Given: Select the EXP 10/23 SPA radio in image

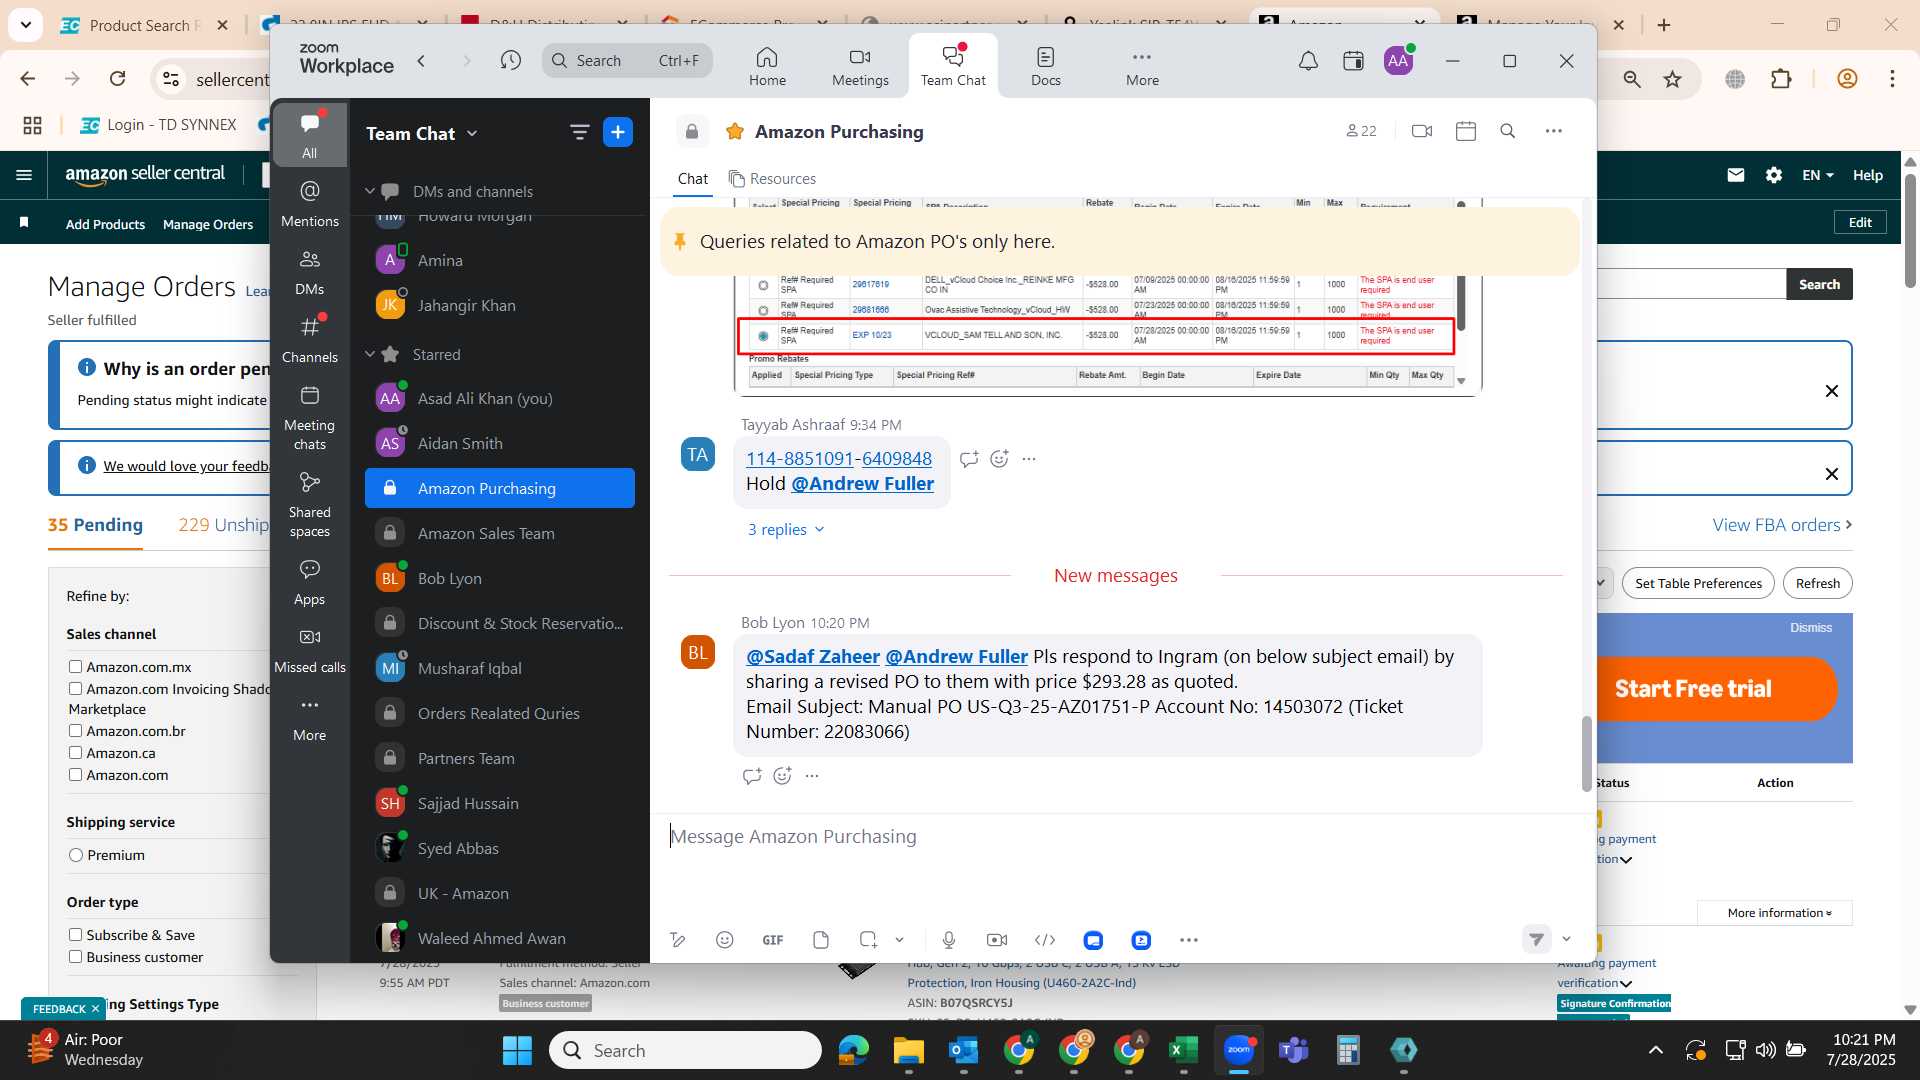Looking at the screenshot, I should pos(763,335).
